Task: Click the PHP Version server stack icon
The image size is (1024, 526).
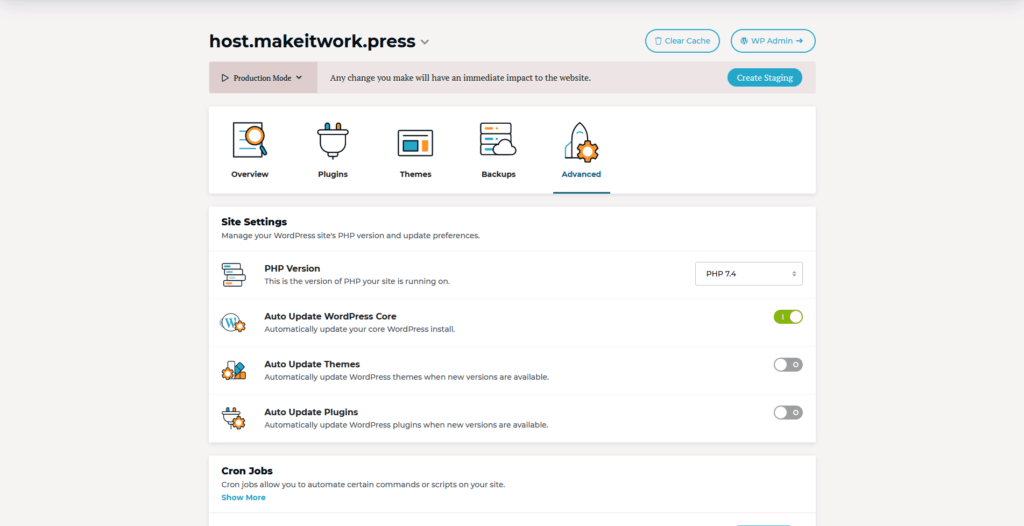Action: pyautogui.click(x=233, y=274)
